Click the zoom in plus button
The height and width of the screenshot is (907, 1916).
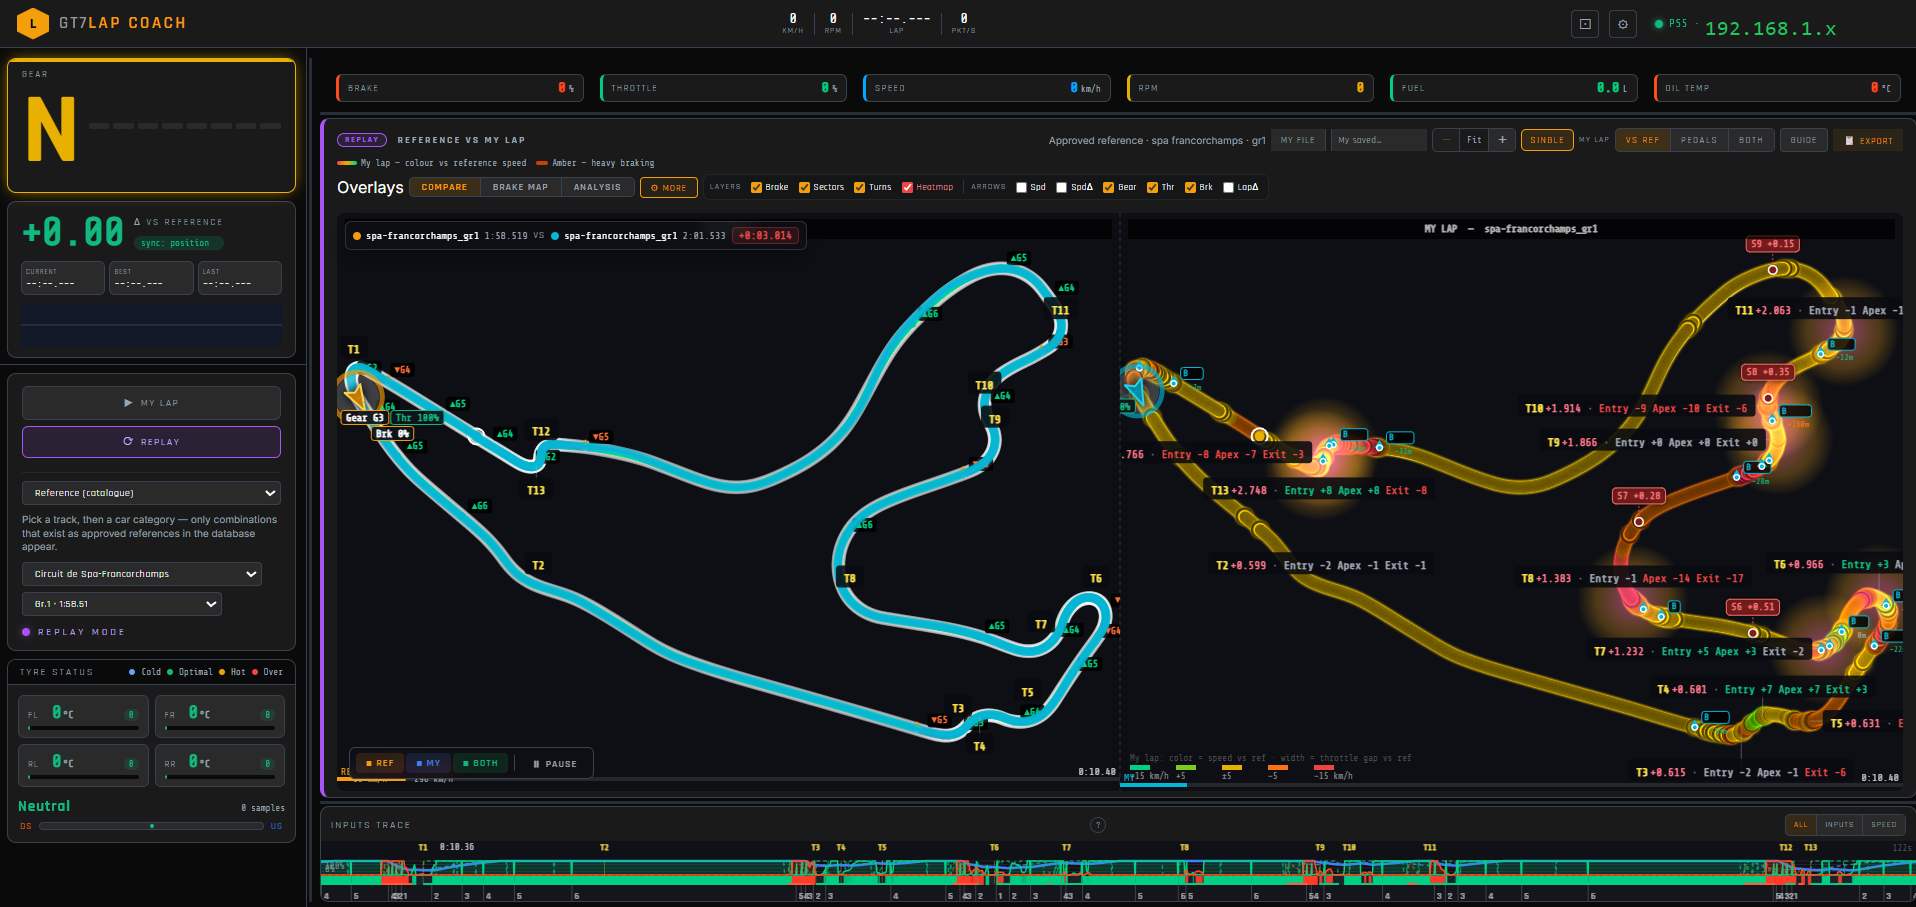coord(1502,140)
